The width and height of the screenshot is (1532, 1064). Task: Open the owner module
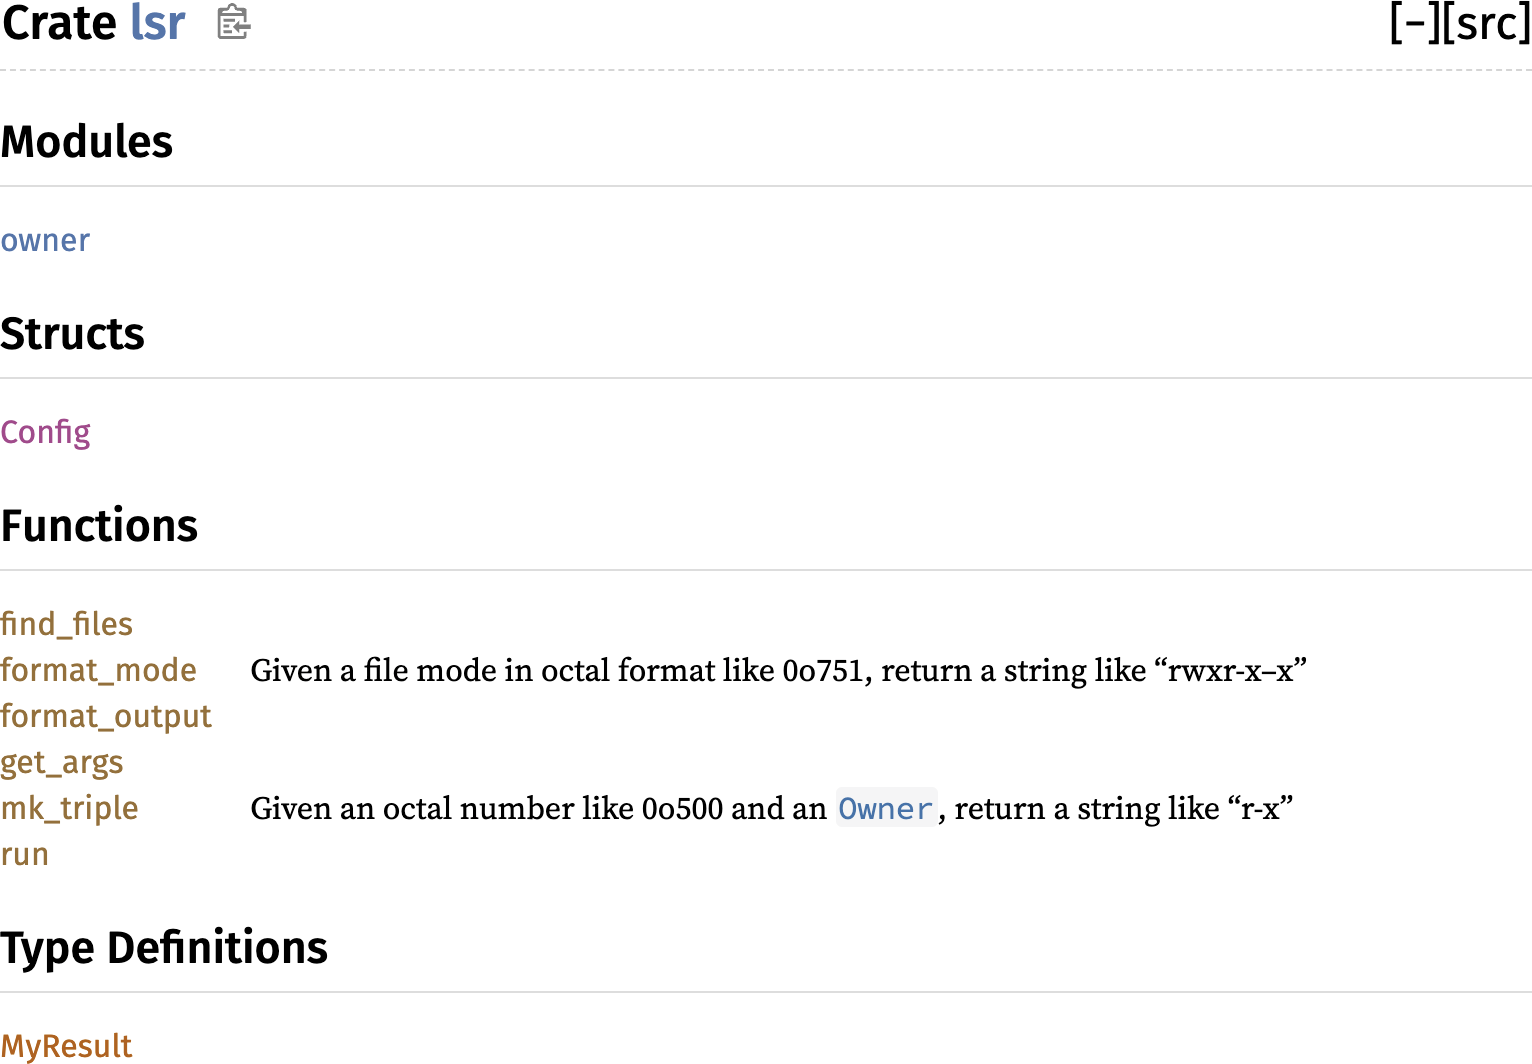pyautogui.click(x=45, y=241)
